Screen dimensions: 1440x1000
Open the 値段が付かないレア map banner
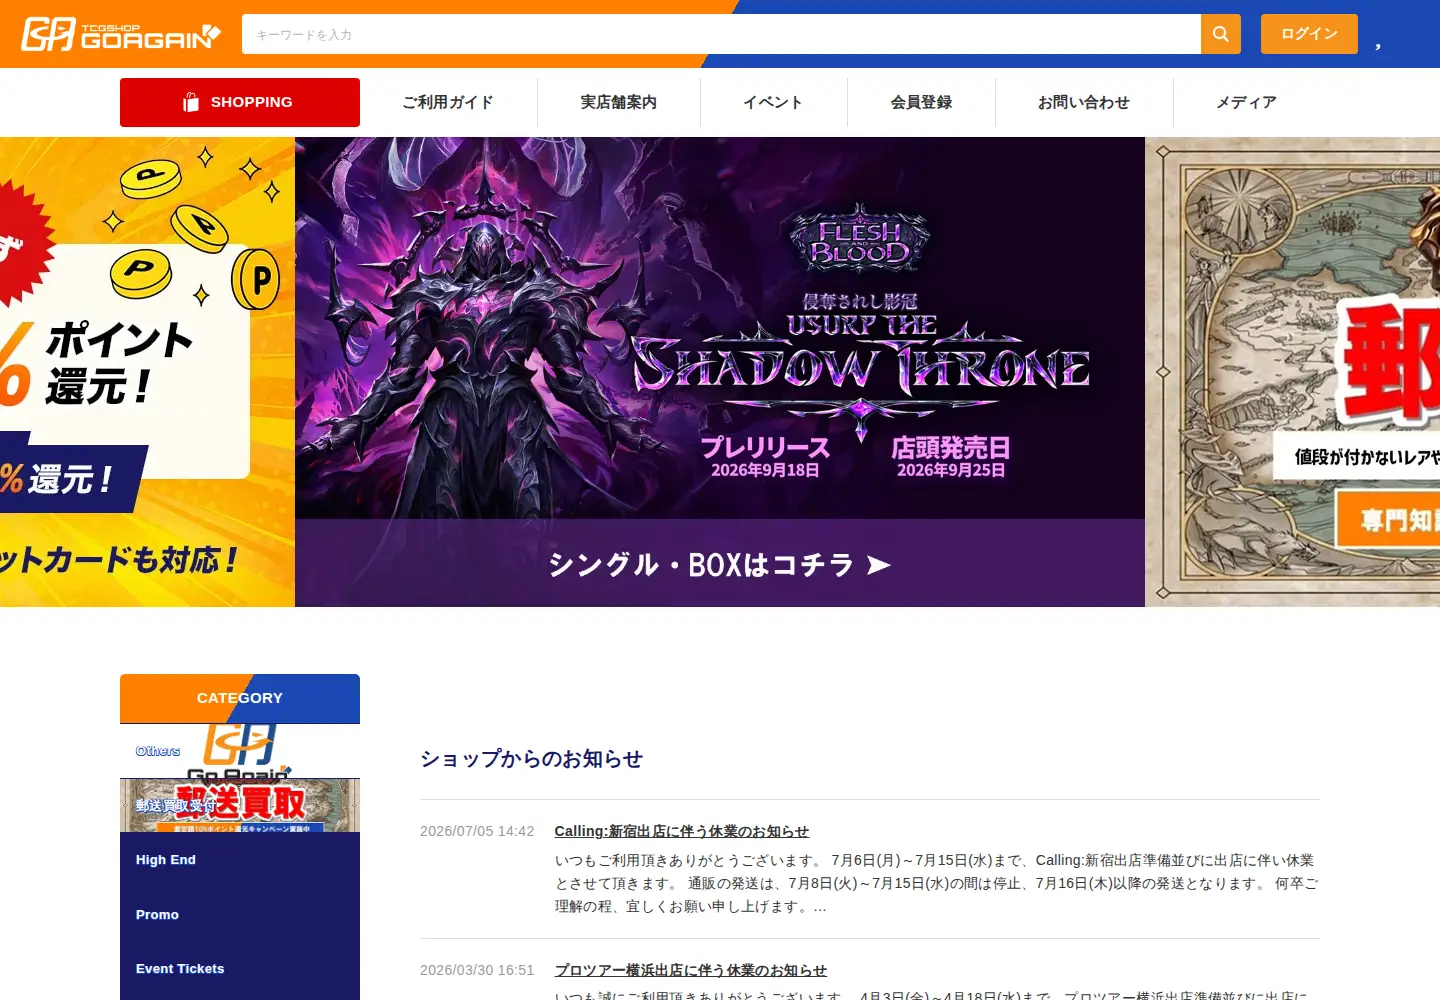coord(1292,372)
